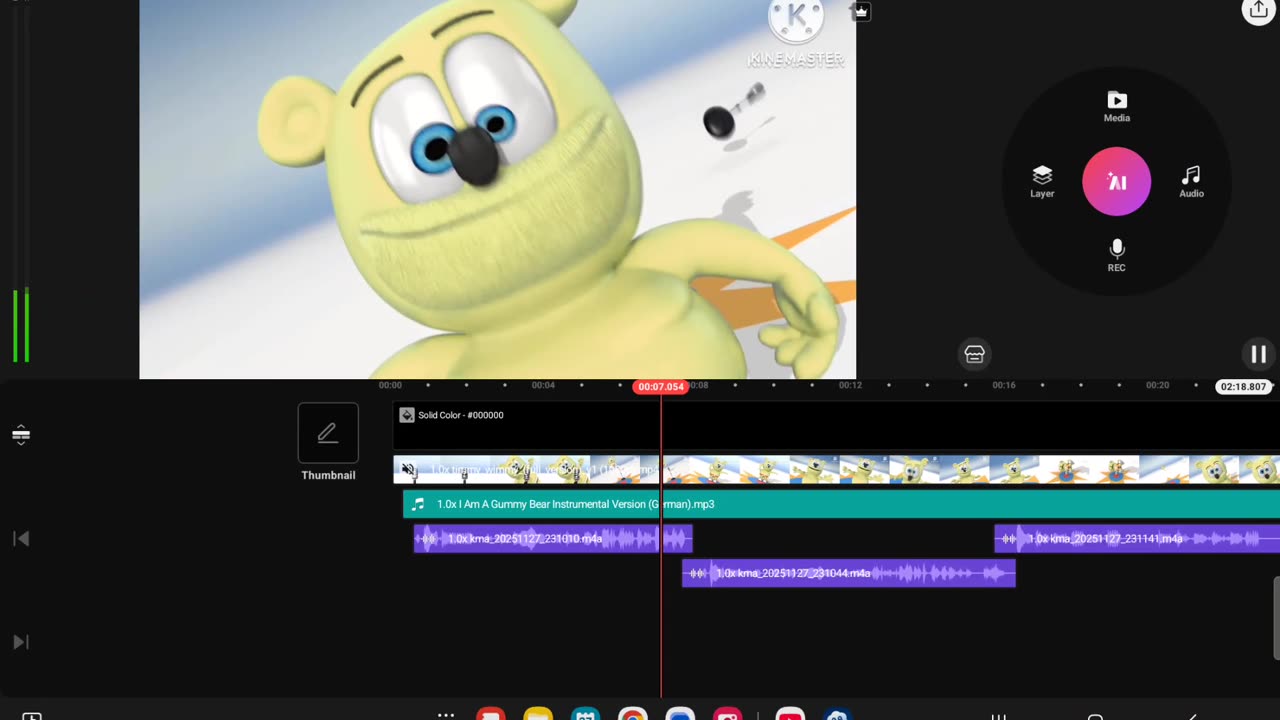Select the Gummy Bear Instrumental mp3 track
The width and height of the screenshot is (1280, 720).
pos(841,504)
